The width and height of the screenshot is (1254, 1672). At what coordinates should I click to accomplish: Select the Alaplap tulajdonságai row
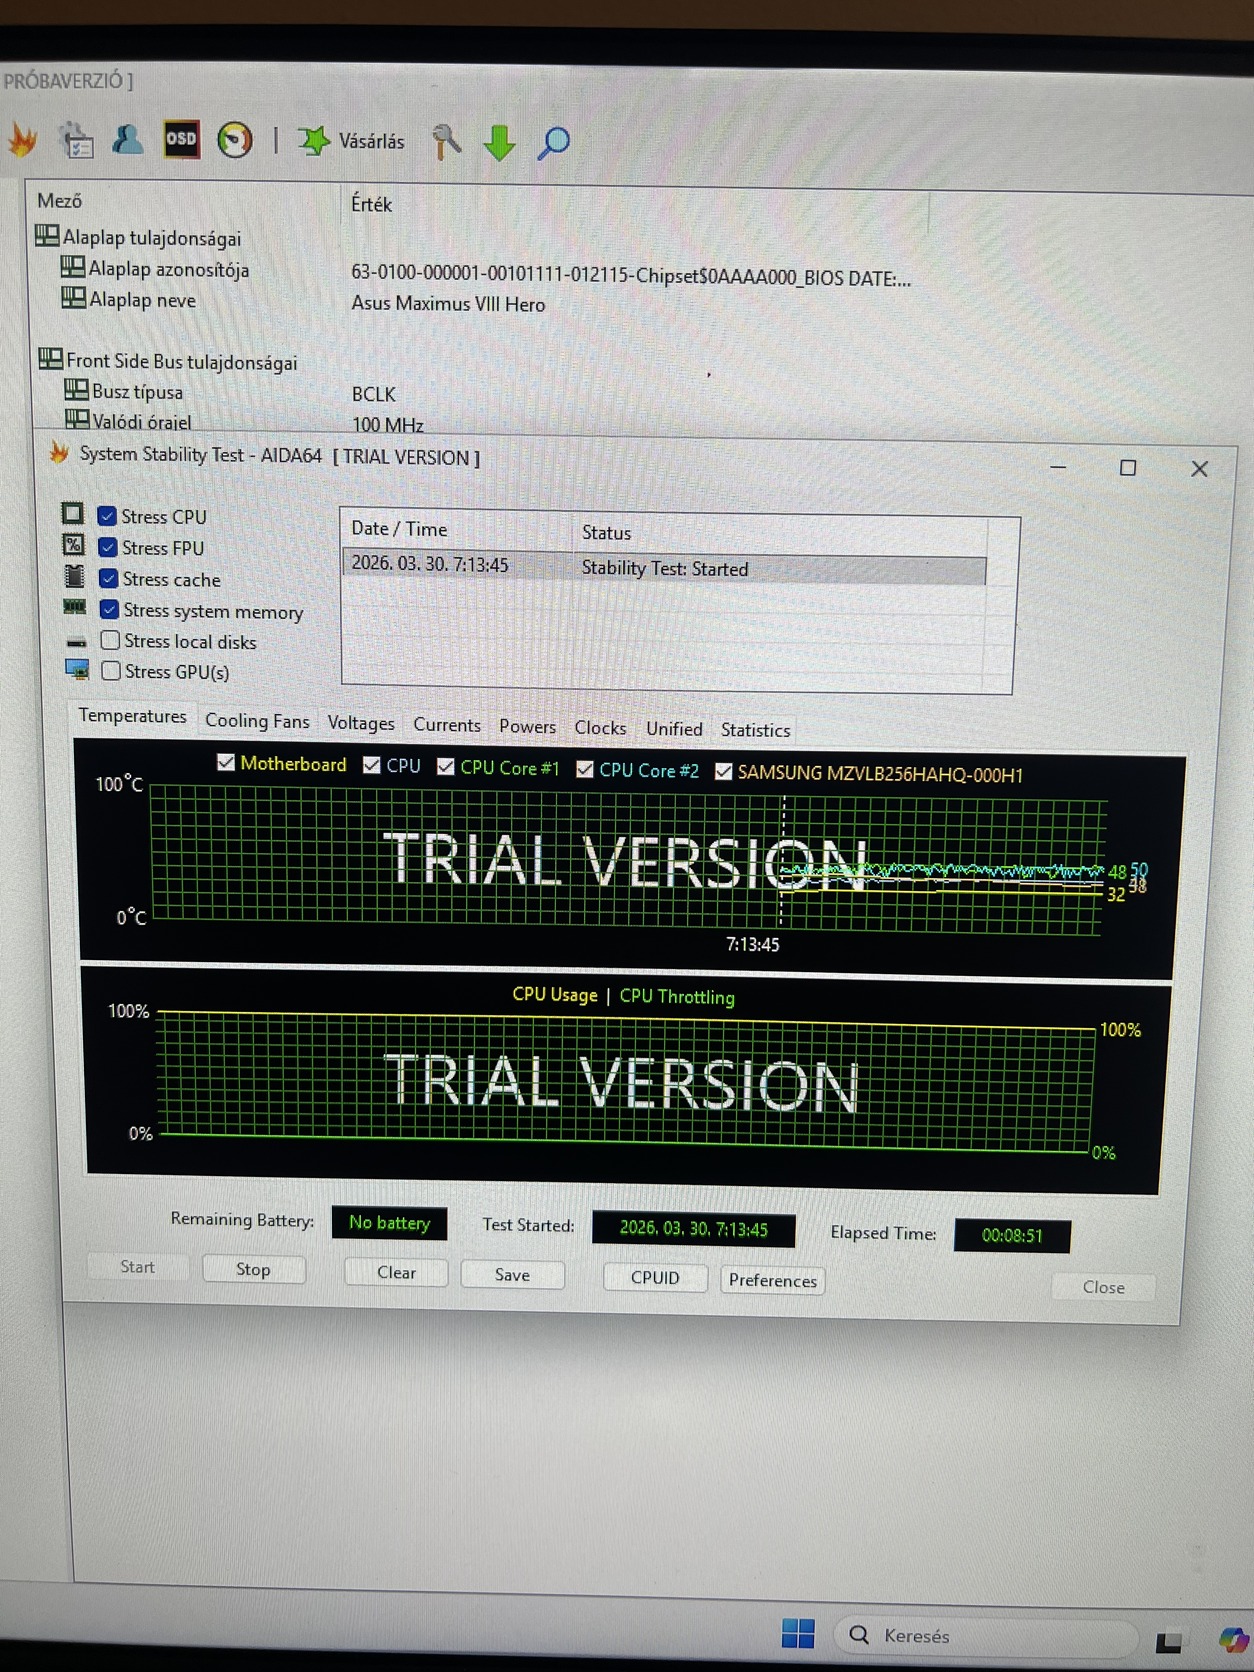[140, 237]
